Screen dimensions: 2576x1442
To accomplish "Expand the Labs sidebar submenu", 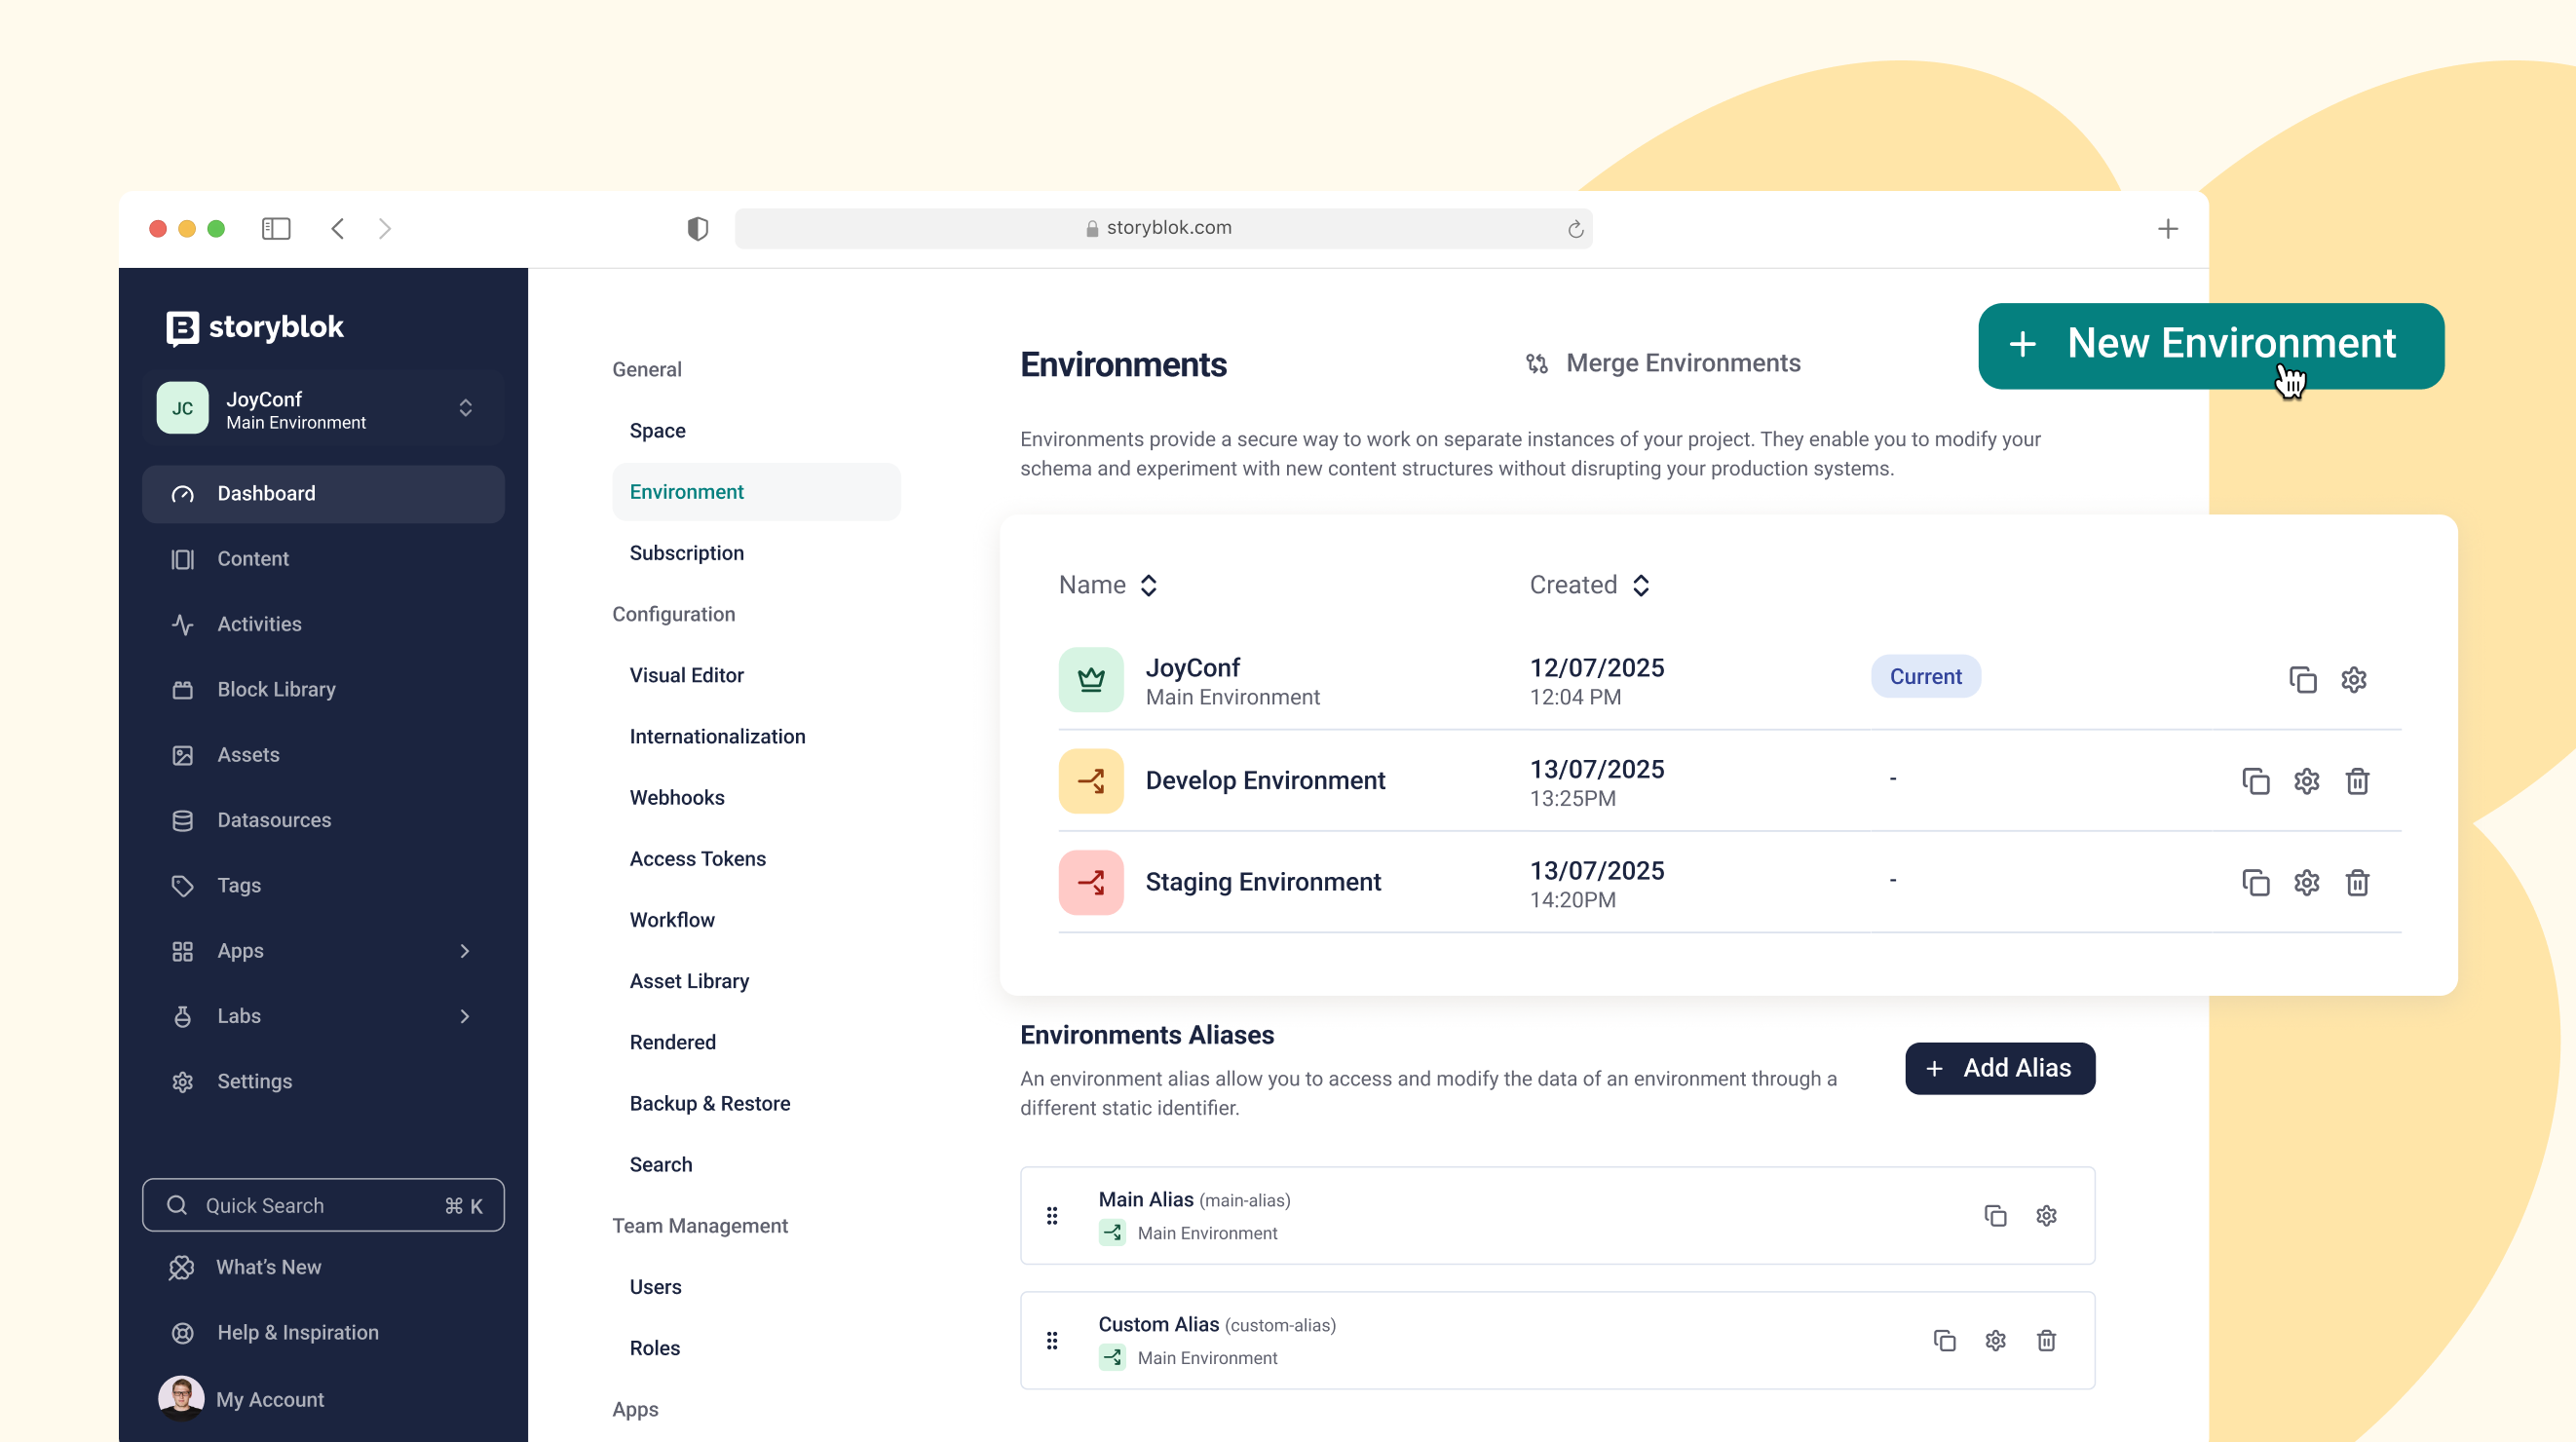I will (x=464, y=1016).
